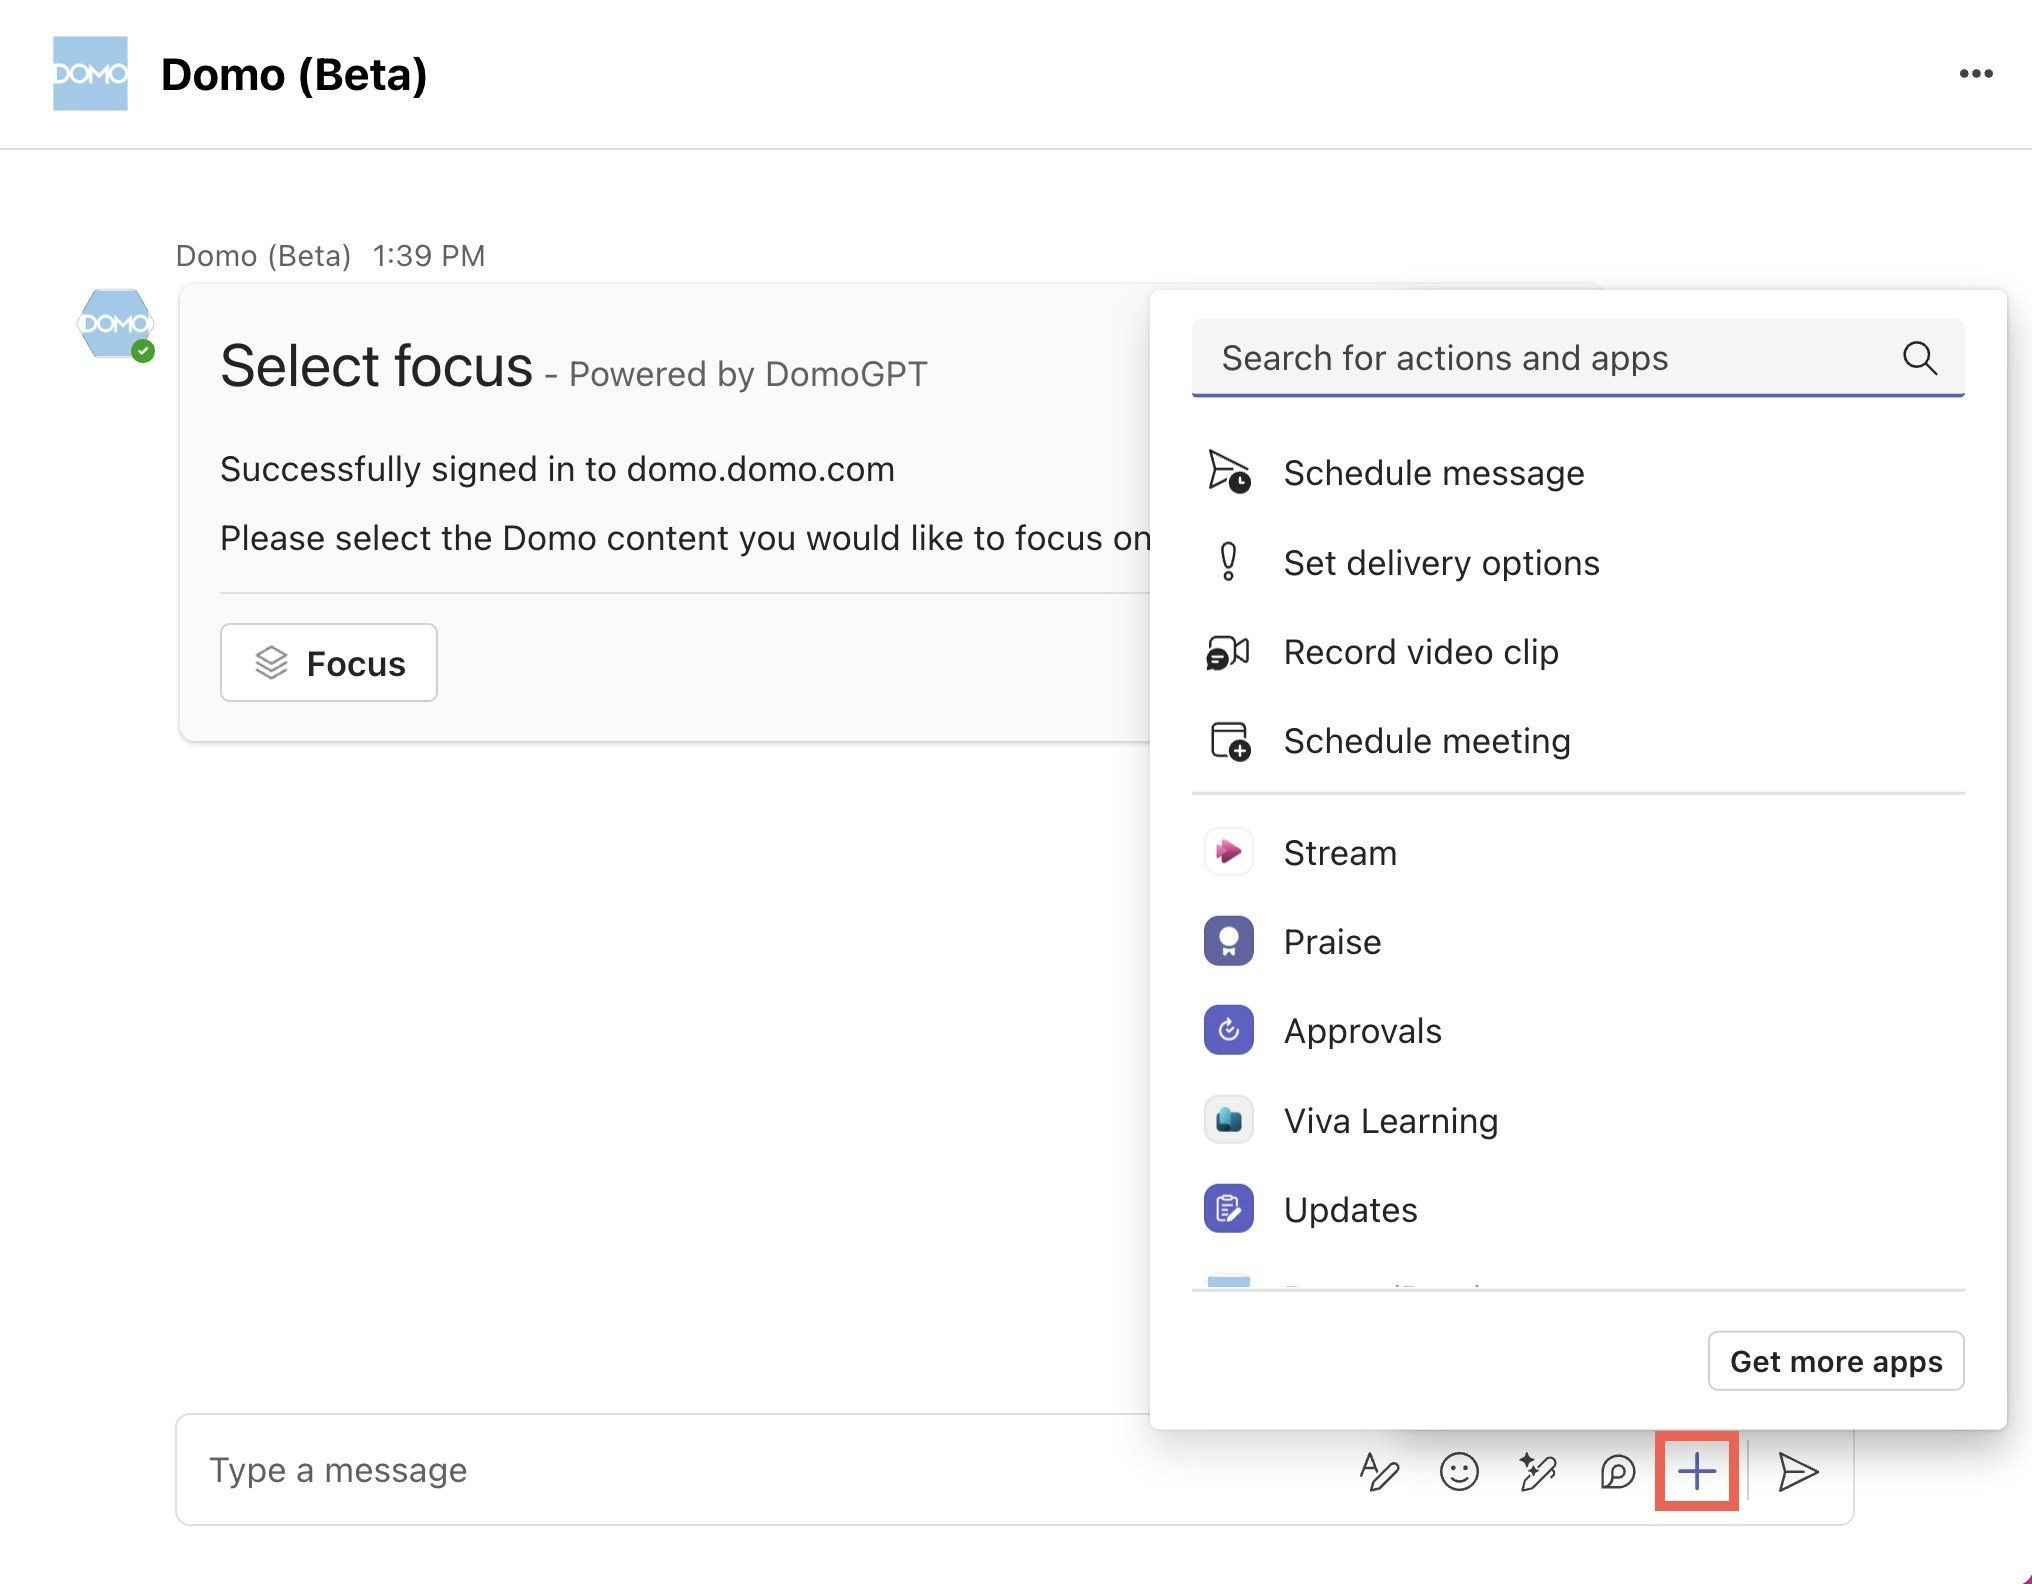Click the Focus button in the card

pyautogui.click(x=329, y=663)
